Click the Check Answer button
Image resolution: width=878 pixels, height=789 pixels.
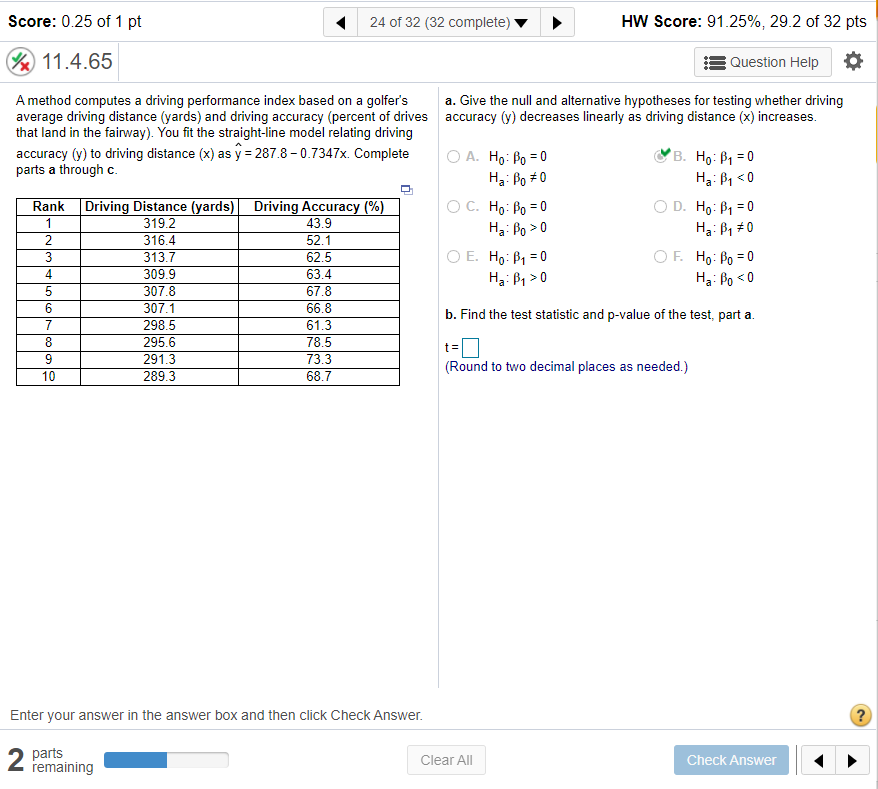731,760
